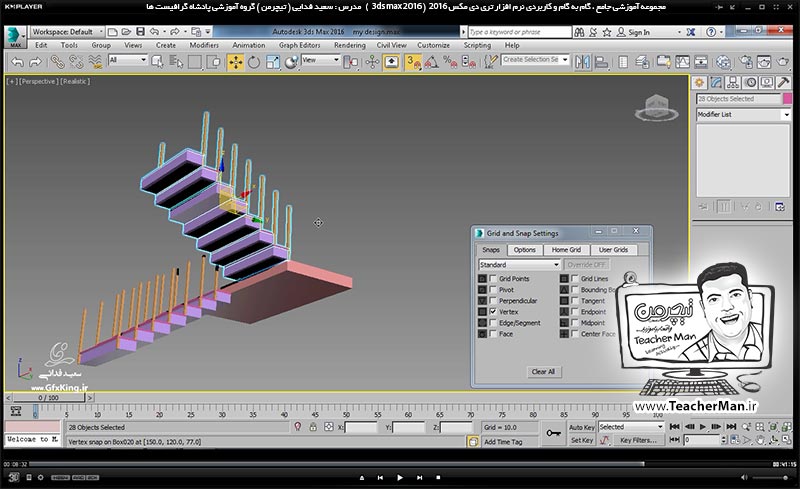The image size is (800, 489).
Task: Enable Edge/Segment snap checkbox
Action: 493,323
